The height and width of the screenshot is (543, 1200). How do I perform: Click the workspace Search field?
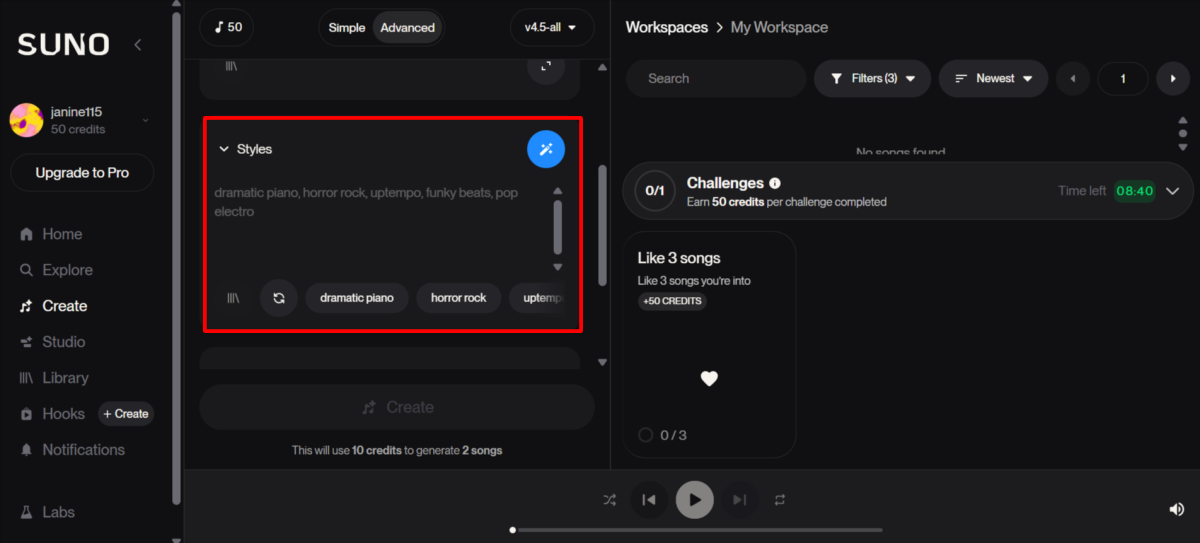pos(716,78)
